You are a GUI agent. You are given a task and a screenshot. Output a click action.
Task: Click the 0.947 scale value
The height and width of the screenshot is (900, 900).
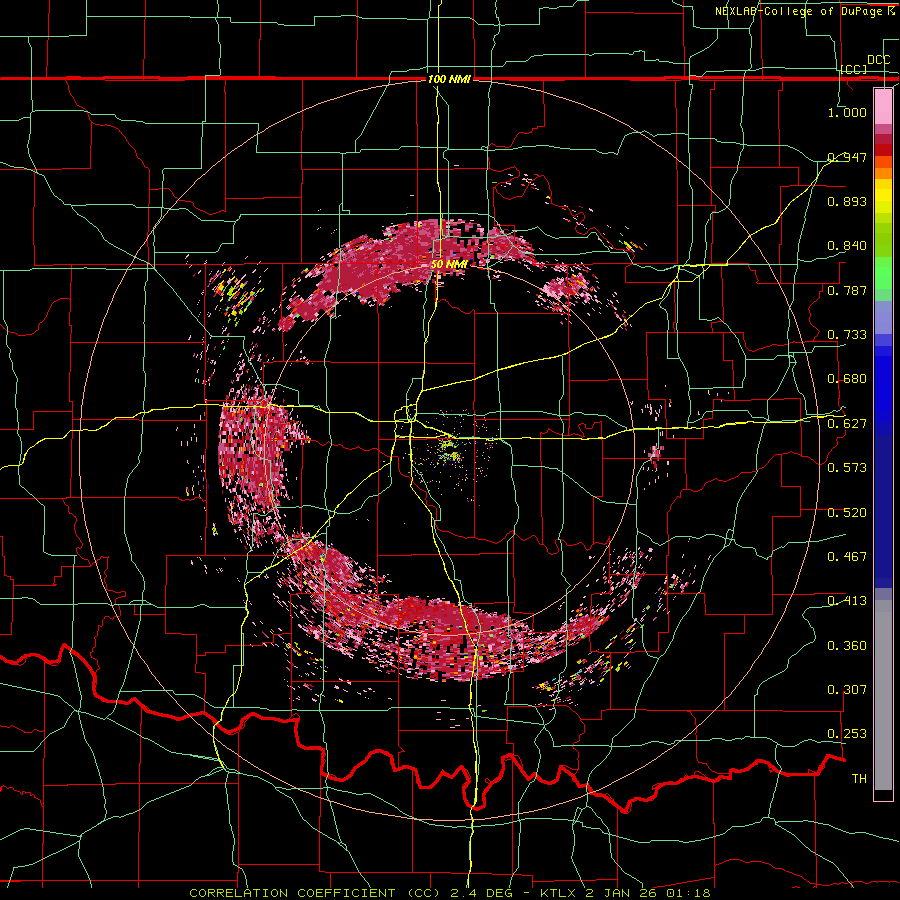(847, 157)
